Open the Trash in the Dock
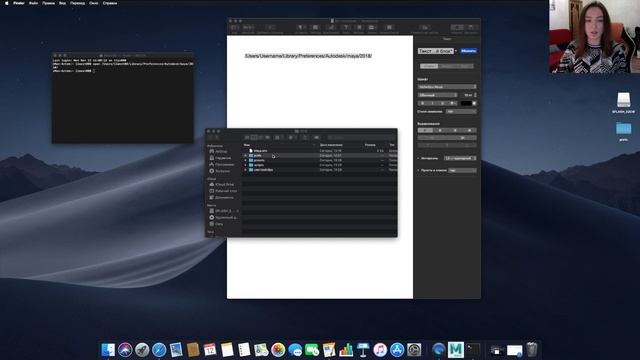640x360 pixels. tap(531, 350)
